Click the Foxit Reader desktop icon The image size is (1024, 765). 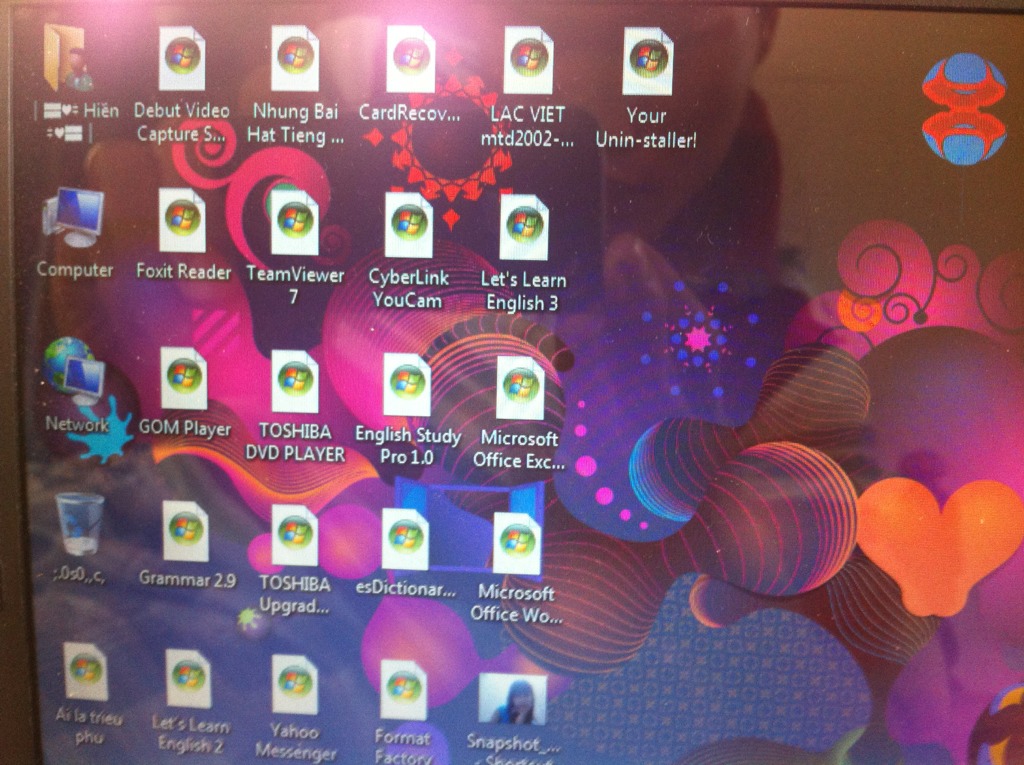pos(183,220)
